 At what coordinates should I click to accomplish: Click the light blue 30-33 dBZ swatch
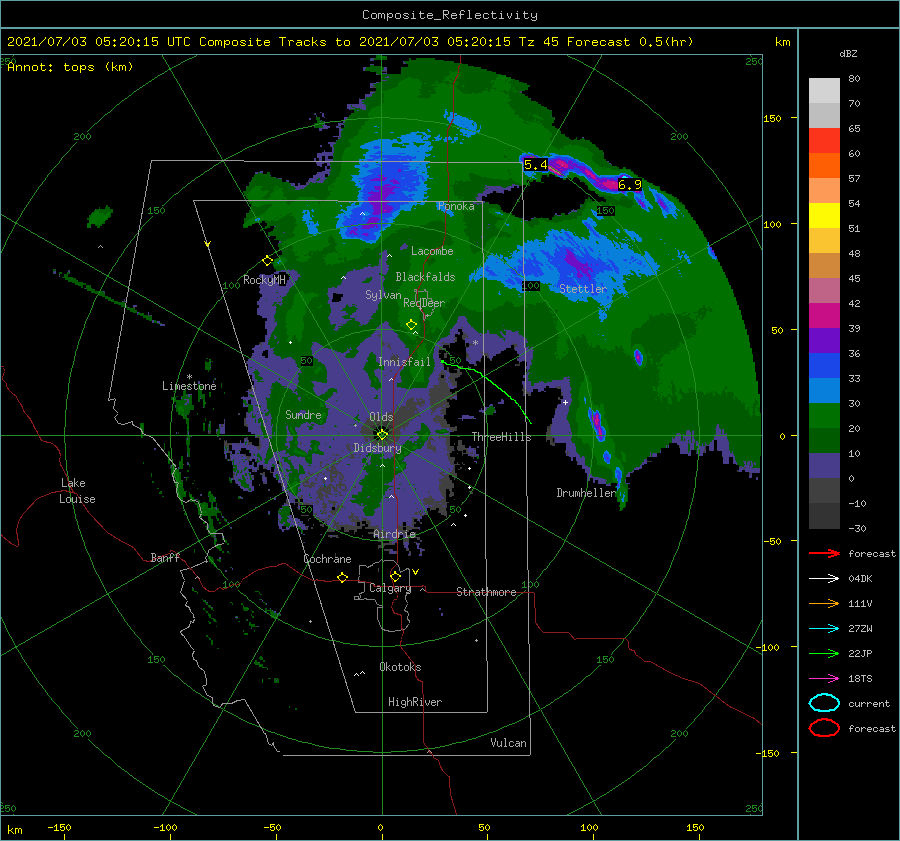(824, 391)
